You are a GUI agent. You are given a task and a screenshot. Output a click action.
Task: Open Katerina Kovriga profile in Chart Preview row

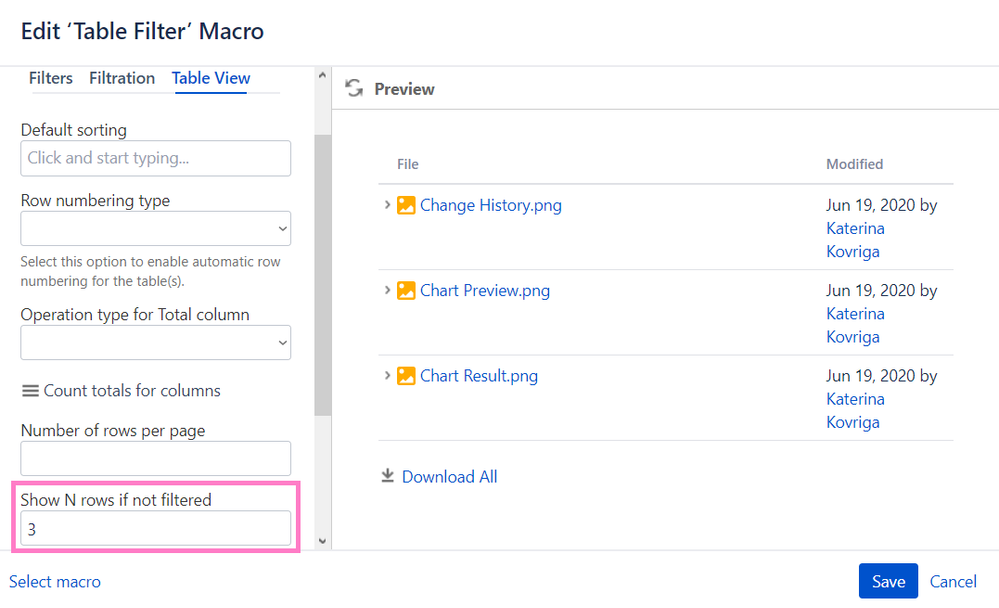[x=855, y=325]
